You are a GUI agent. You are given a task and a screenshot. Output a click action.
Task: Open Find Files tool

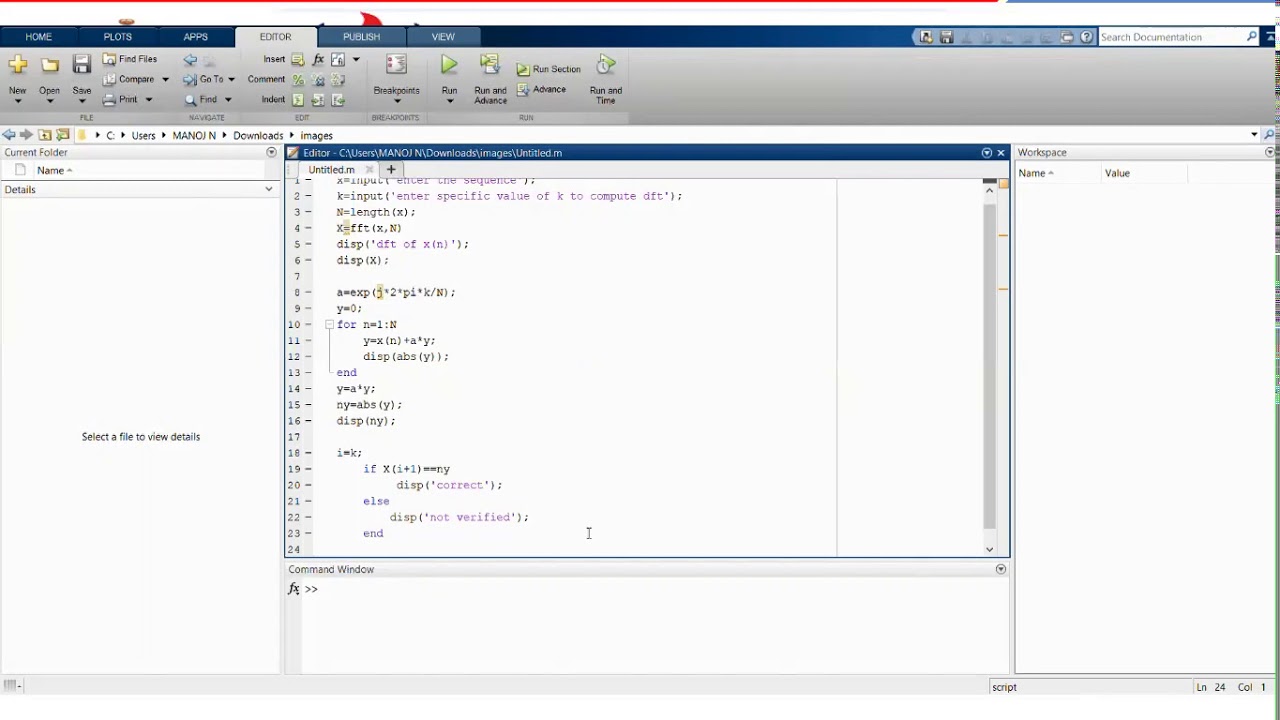pyautogui.click(x=130, y=59)
